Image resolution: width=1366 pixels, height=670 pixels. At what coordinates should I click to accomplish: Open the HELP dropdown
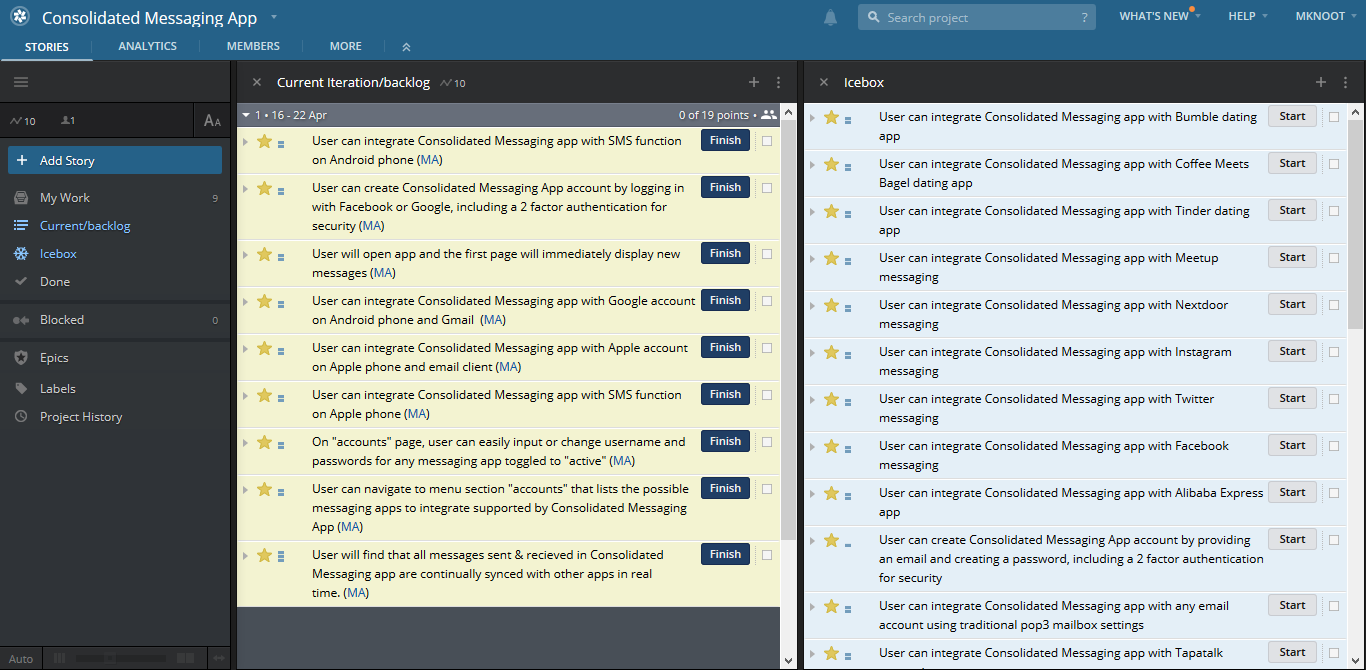point(1241,16)
